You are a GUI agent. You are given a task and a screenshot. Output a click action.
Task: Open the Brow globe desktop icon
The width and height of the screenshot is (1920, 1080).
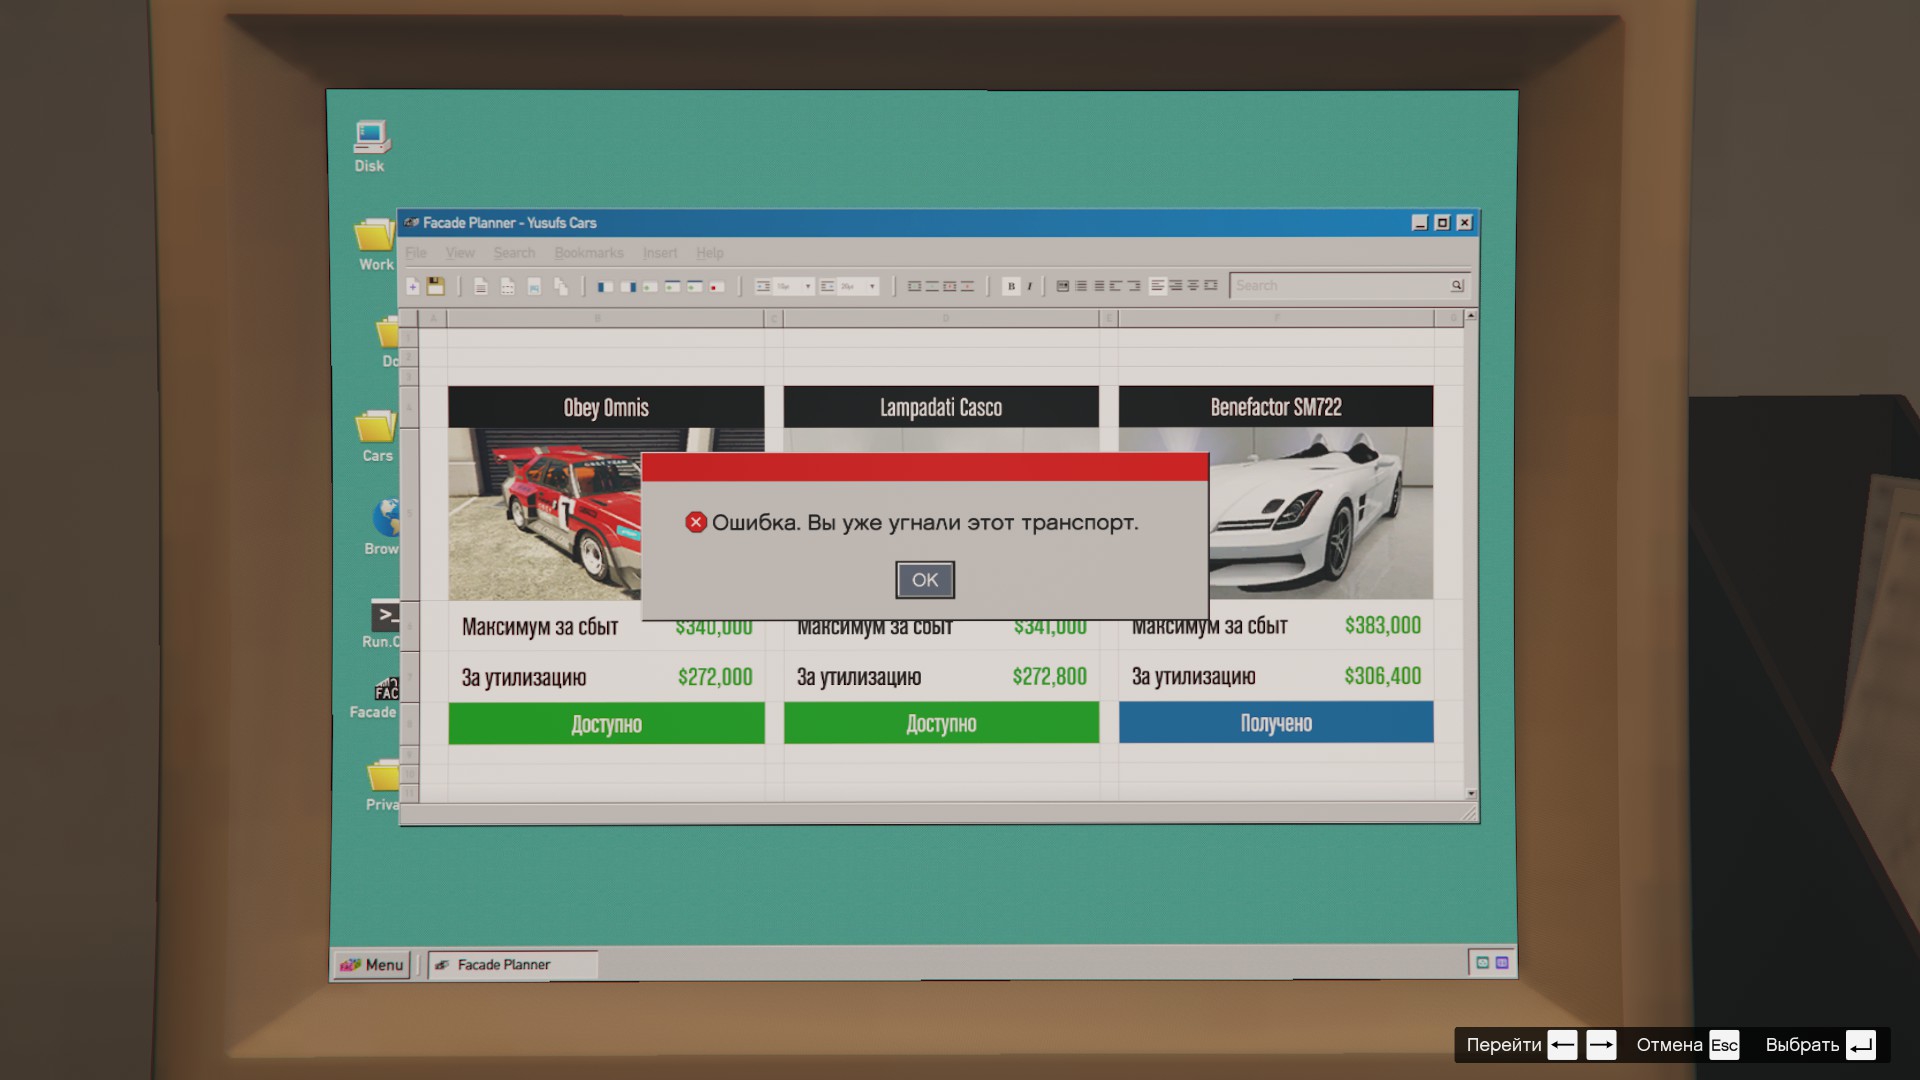(383, 527)
